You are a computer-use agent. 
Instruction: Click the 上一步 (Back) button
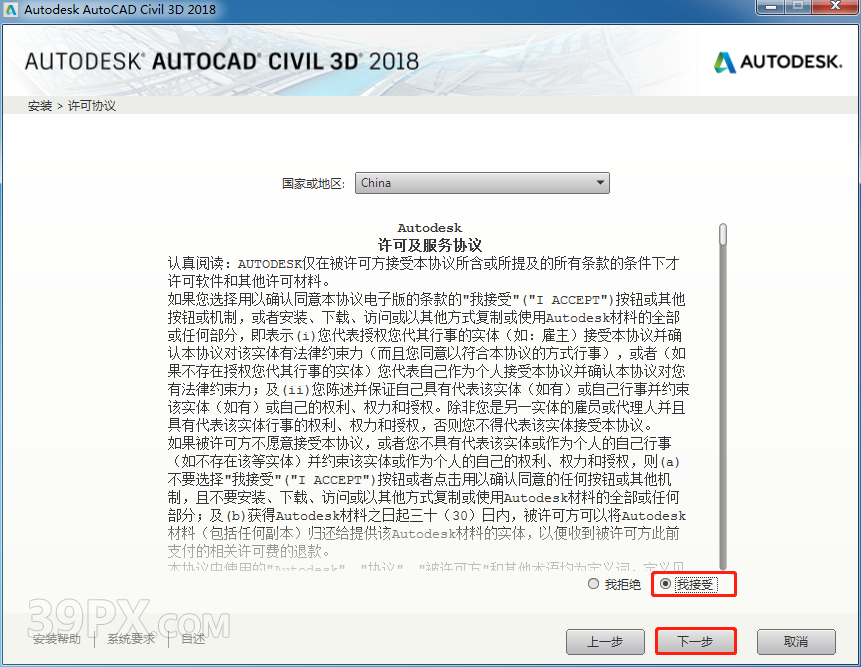[605, 641]
